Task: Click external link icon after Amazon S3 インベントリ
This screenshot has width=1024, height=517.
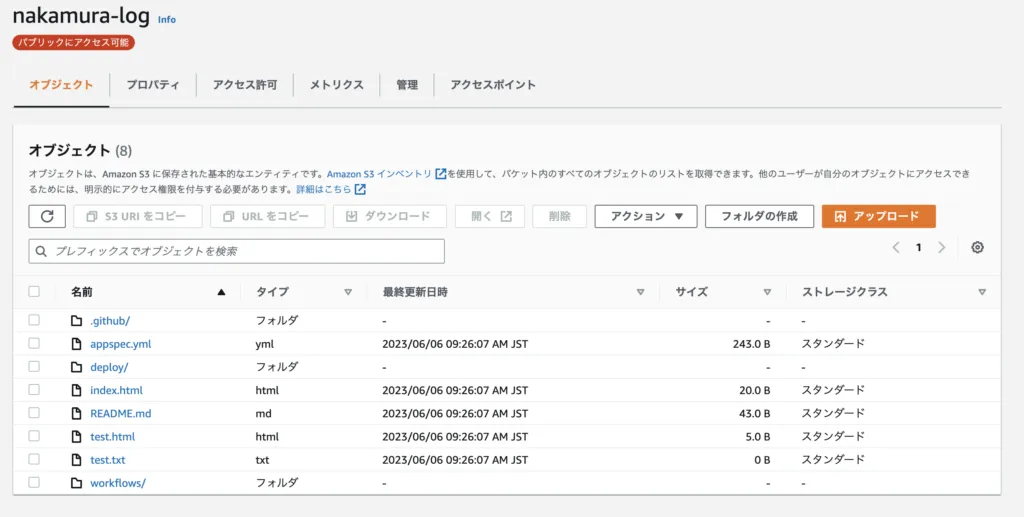Action: click(441, 174)
